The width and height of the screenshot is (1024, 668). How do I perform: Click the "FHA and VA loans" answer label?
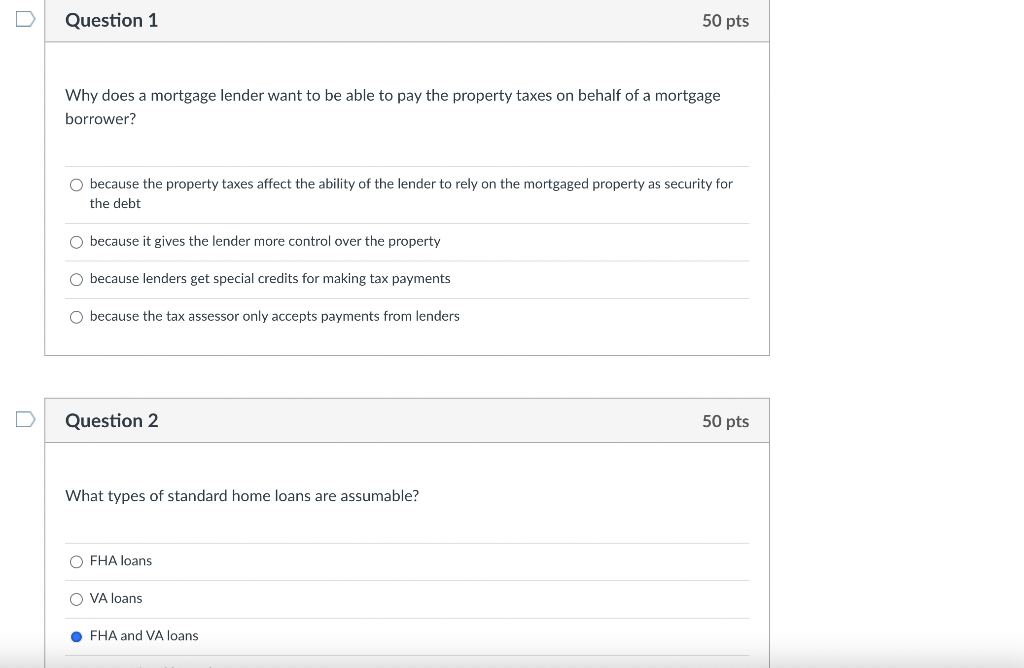[144, 635]
